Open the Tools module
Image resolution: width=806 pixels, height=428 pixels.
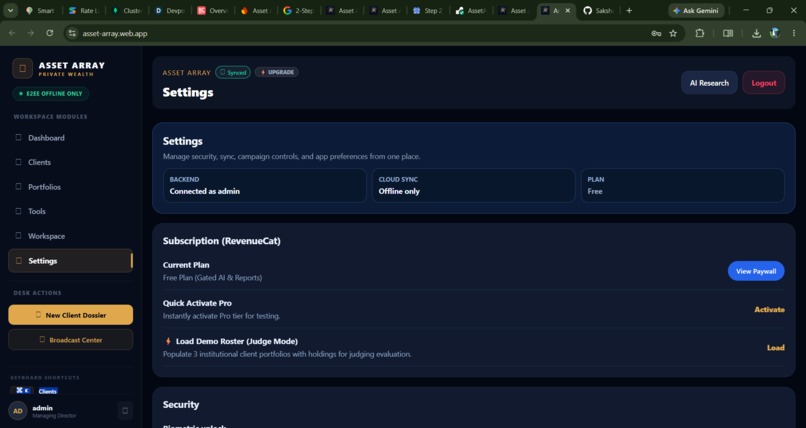click(70, 211)
